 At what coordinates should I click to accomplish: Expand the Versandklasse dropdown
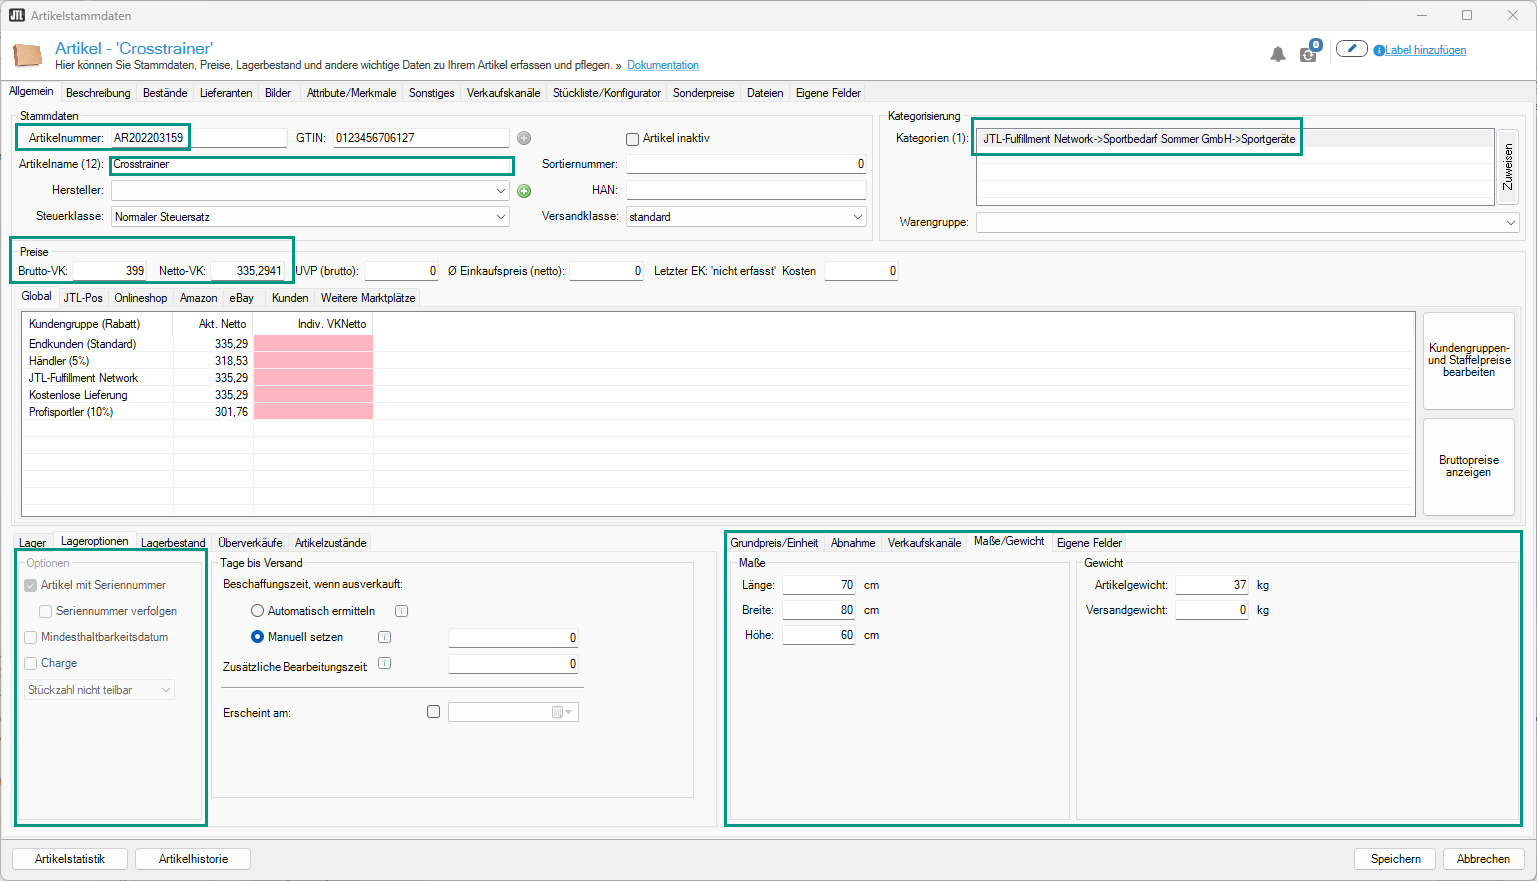tap(857, 217)
